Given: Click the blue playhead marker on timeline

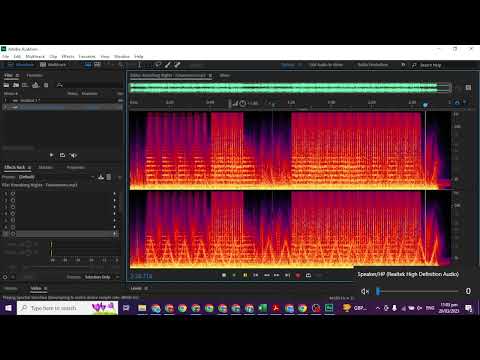Looking at the screenshot, I should (x=425, y=105).
